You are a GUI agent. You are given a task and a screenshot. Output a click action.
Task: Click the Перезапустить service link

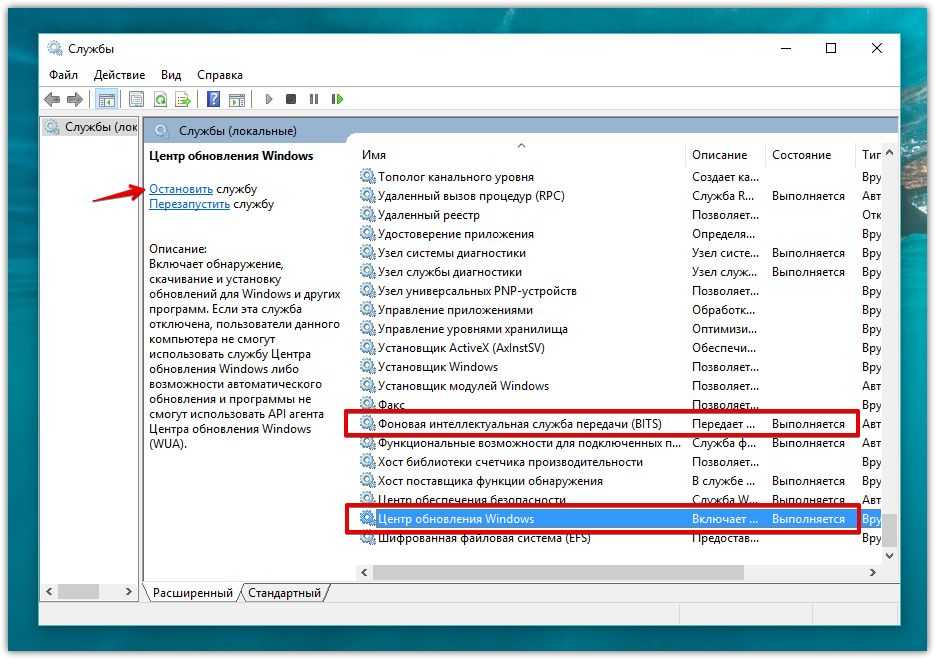[x=190, y=204]
